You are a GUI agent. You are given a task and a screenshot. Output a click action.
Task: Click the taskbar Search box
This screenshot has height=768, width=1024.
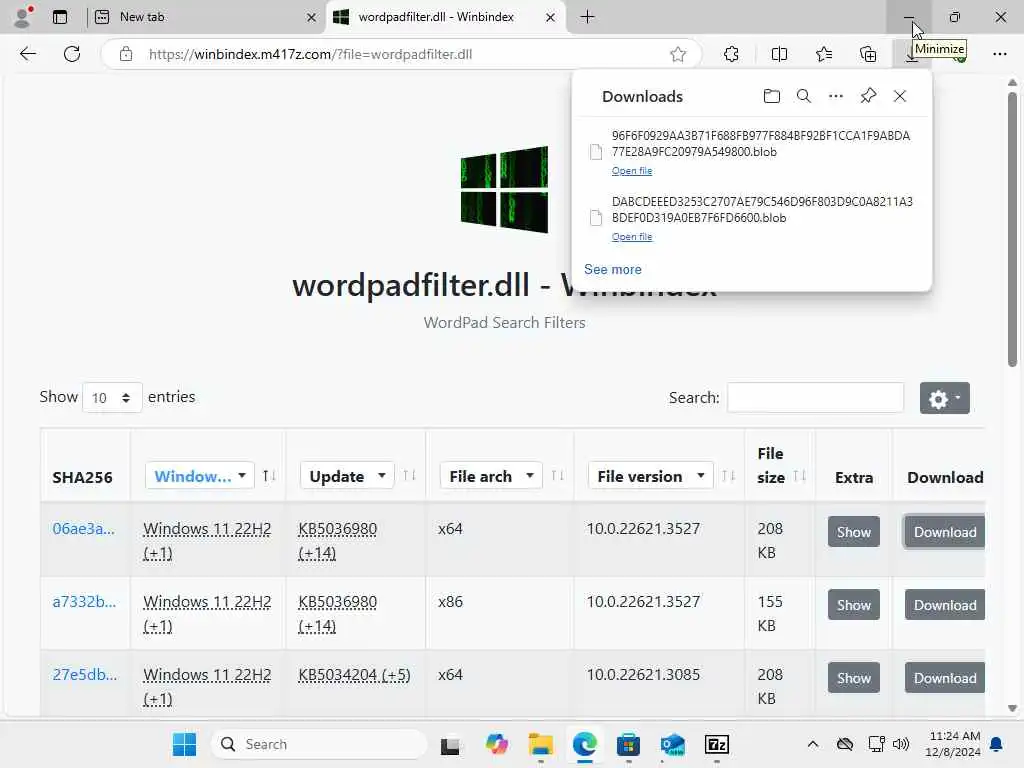tap(319, 744)
